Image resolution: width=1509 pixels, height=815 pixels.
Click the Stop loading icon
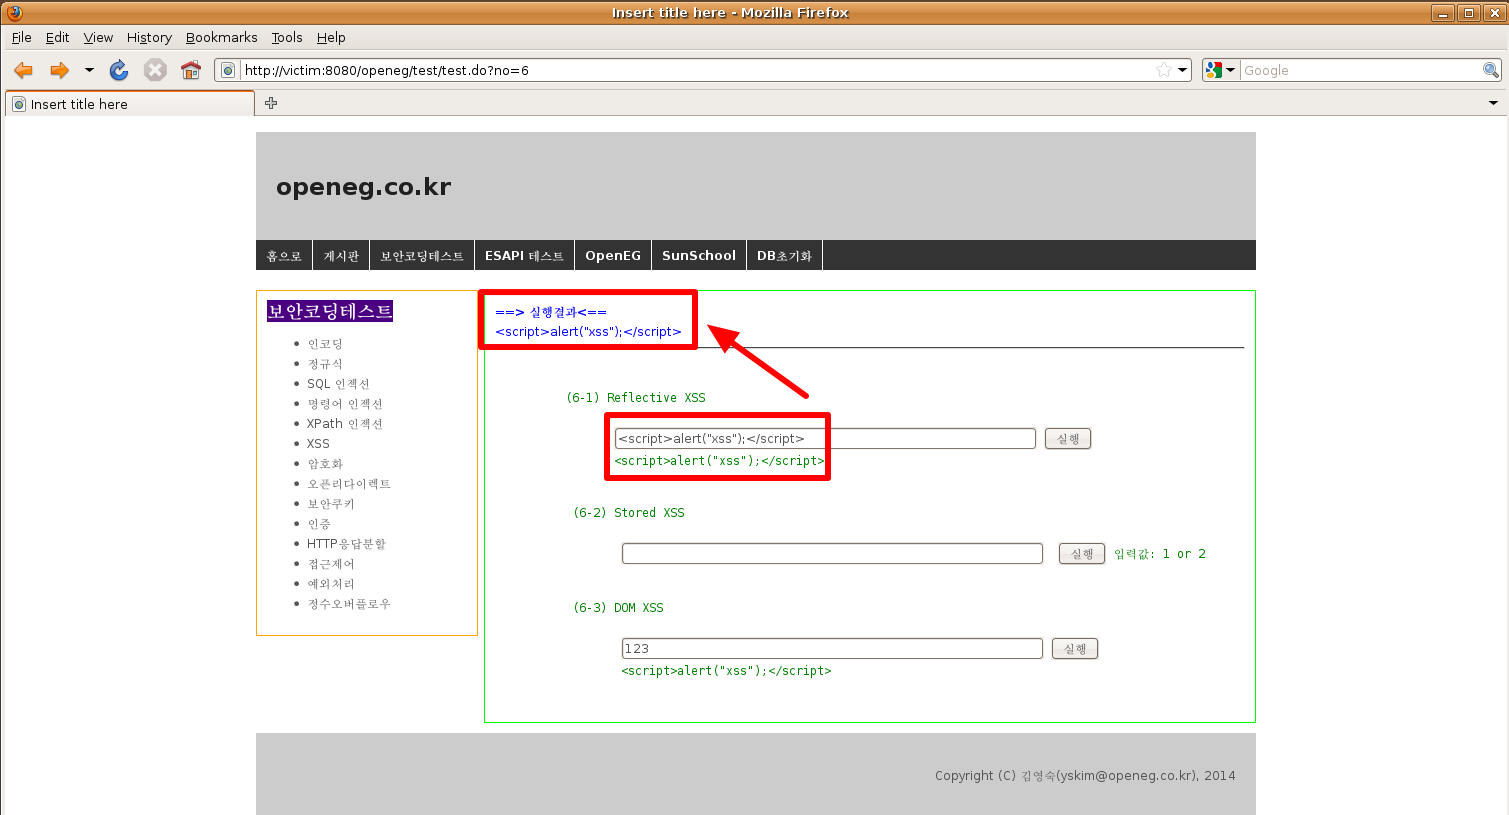point(155,70)
